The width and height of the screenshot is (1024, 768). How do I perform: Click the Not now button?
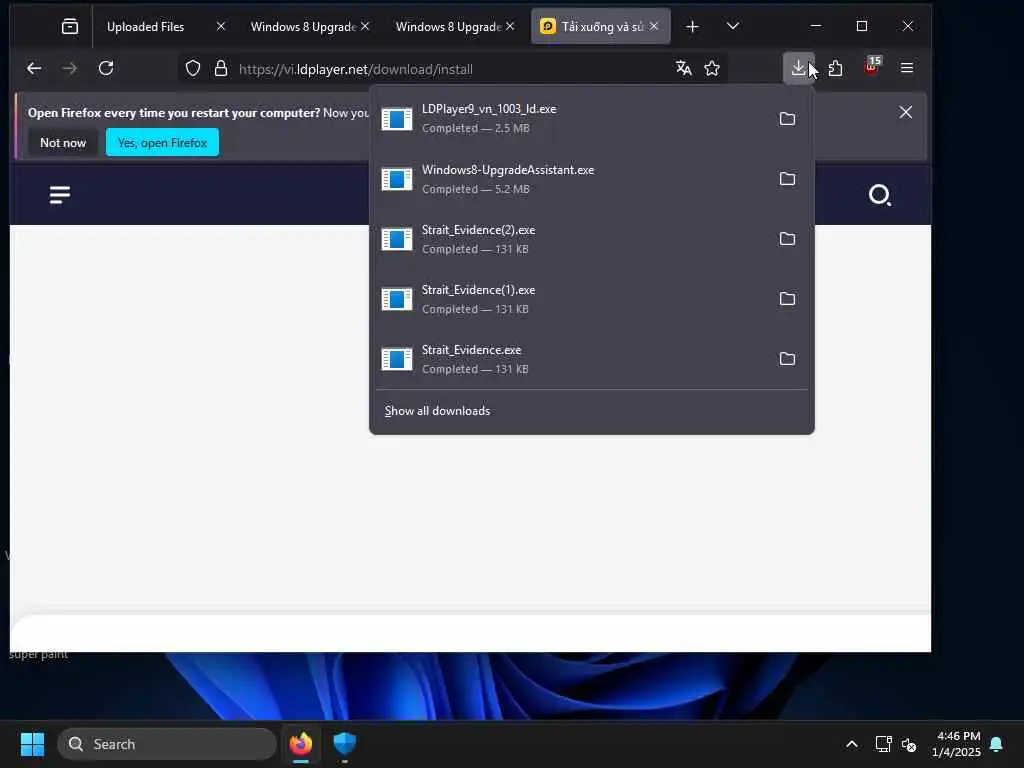(63, 142)
